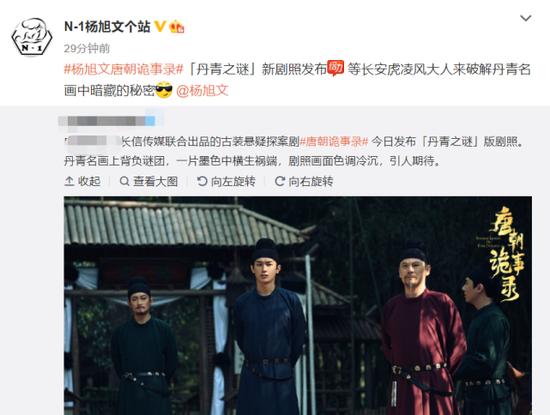Open the blurred reposted author name
The width and height of the screenshot is (550, 415).
pos(107,121)
